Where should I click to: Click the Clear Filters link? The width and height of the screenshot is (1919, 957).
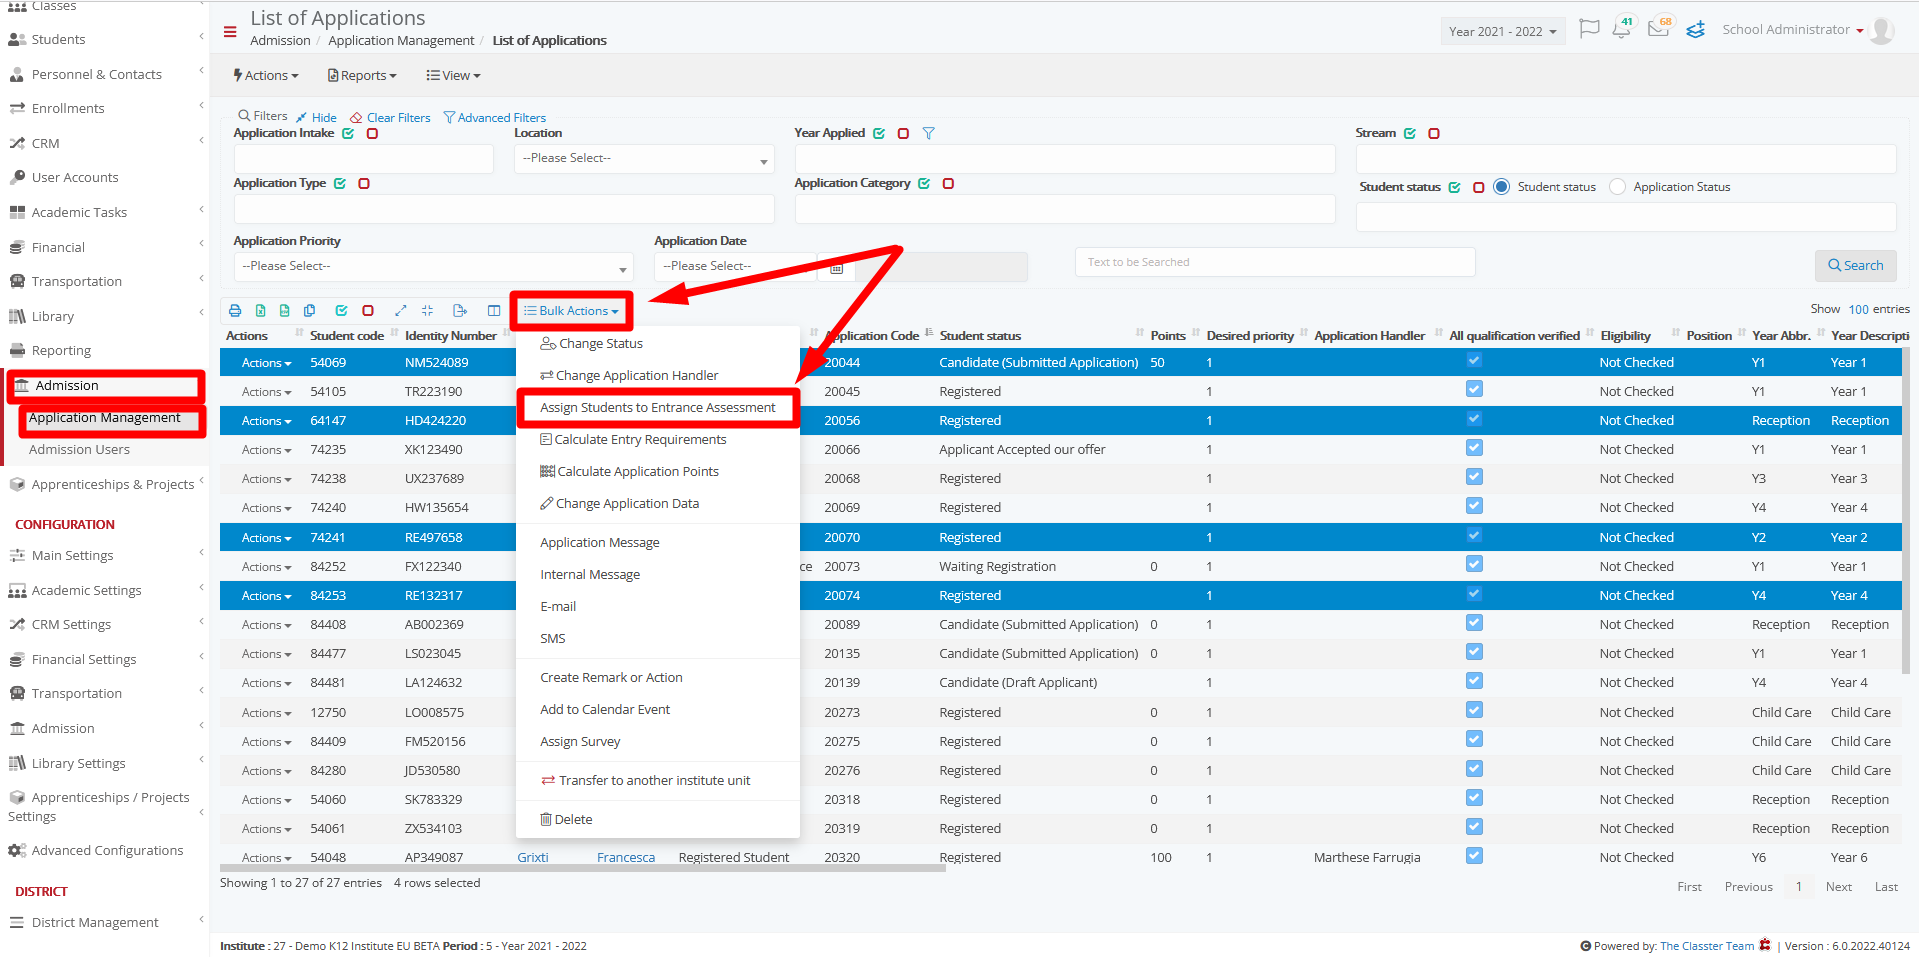point(390,118)
